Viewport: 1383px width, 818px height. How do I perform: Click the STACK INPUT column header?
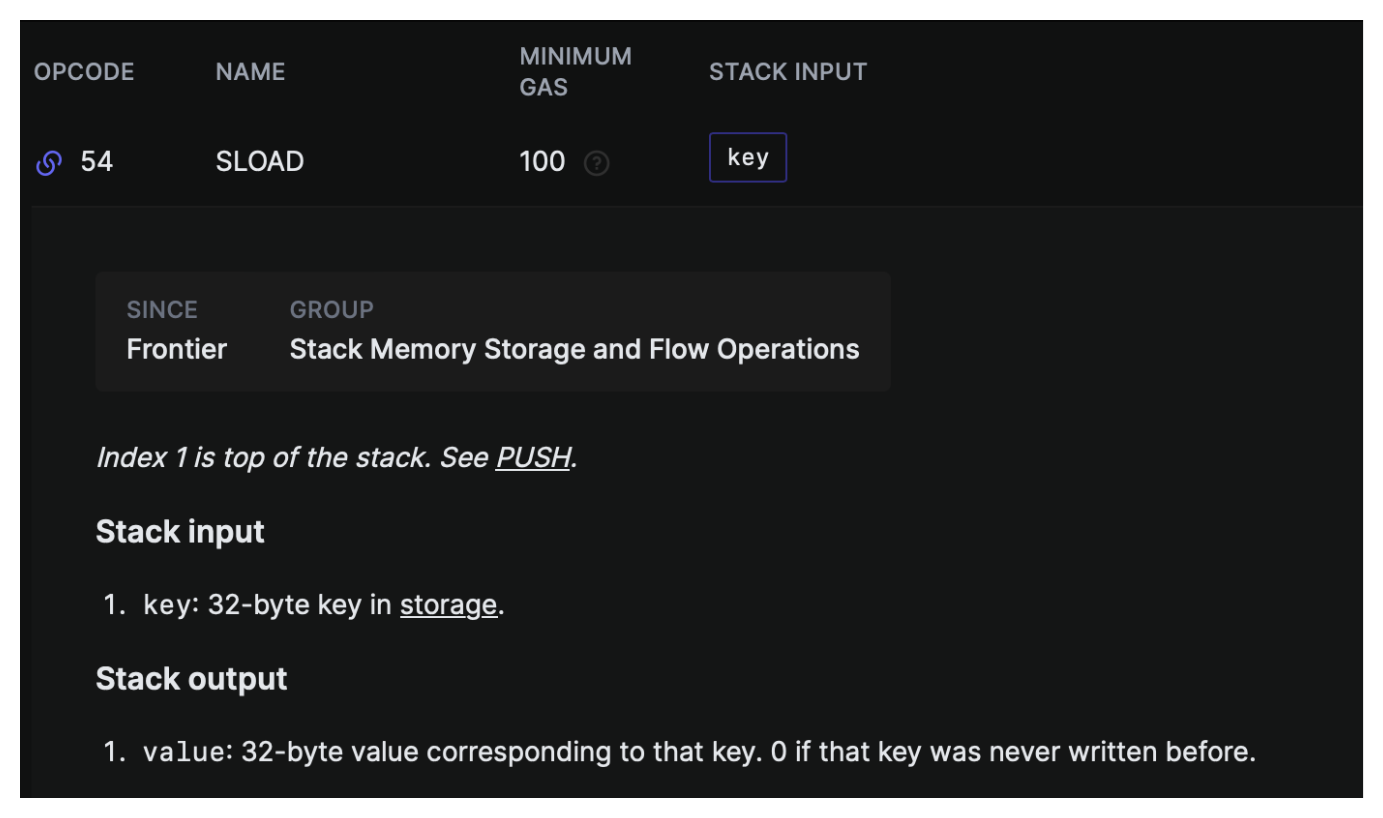tap(788, 72)
